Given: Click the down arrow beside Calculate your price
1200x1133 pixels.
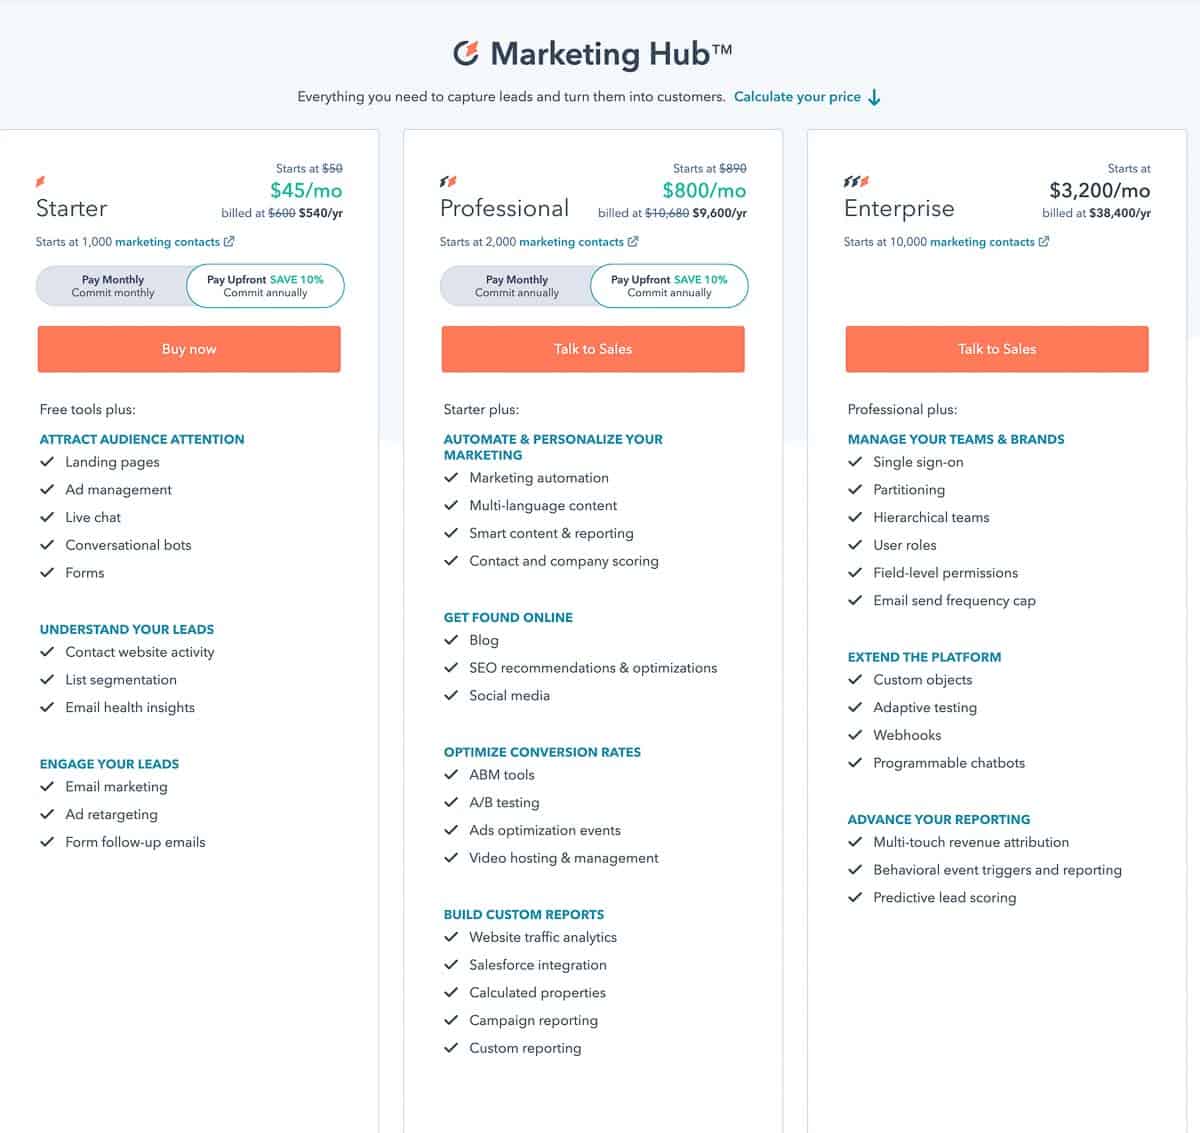Looking at the screenshot, I should [874, 97].
